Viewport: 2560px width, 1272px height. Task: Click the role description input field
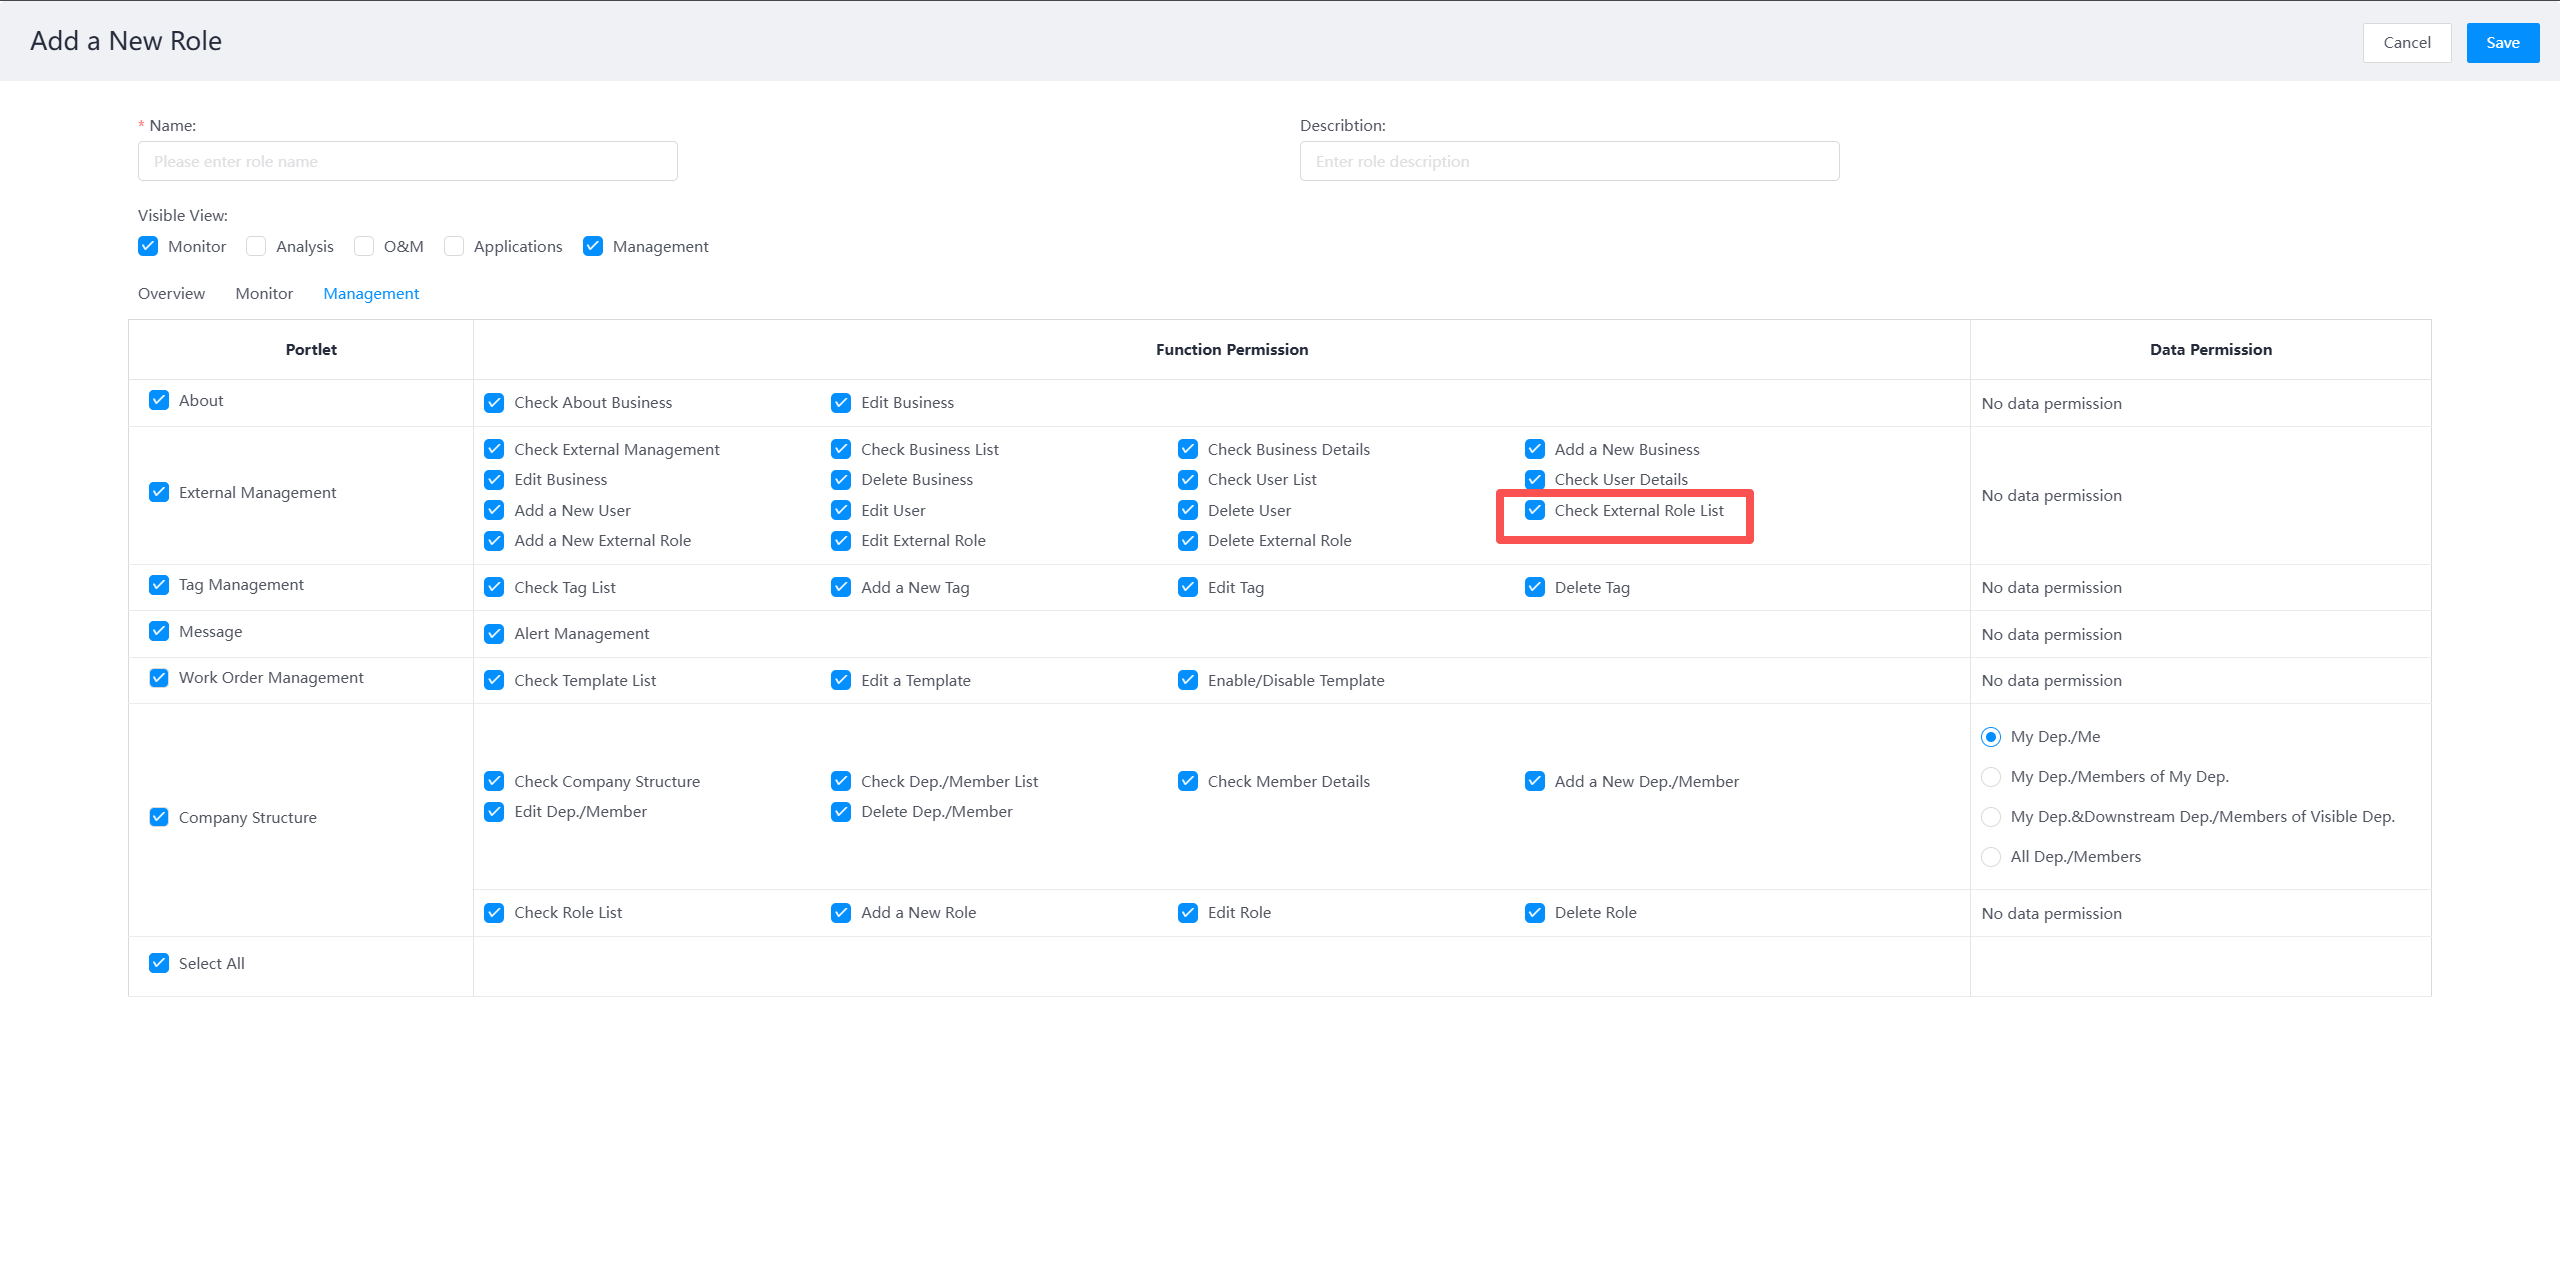1568,161
